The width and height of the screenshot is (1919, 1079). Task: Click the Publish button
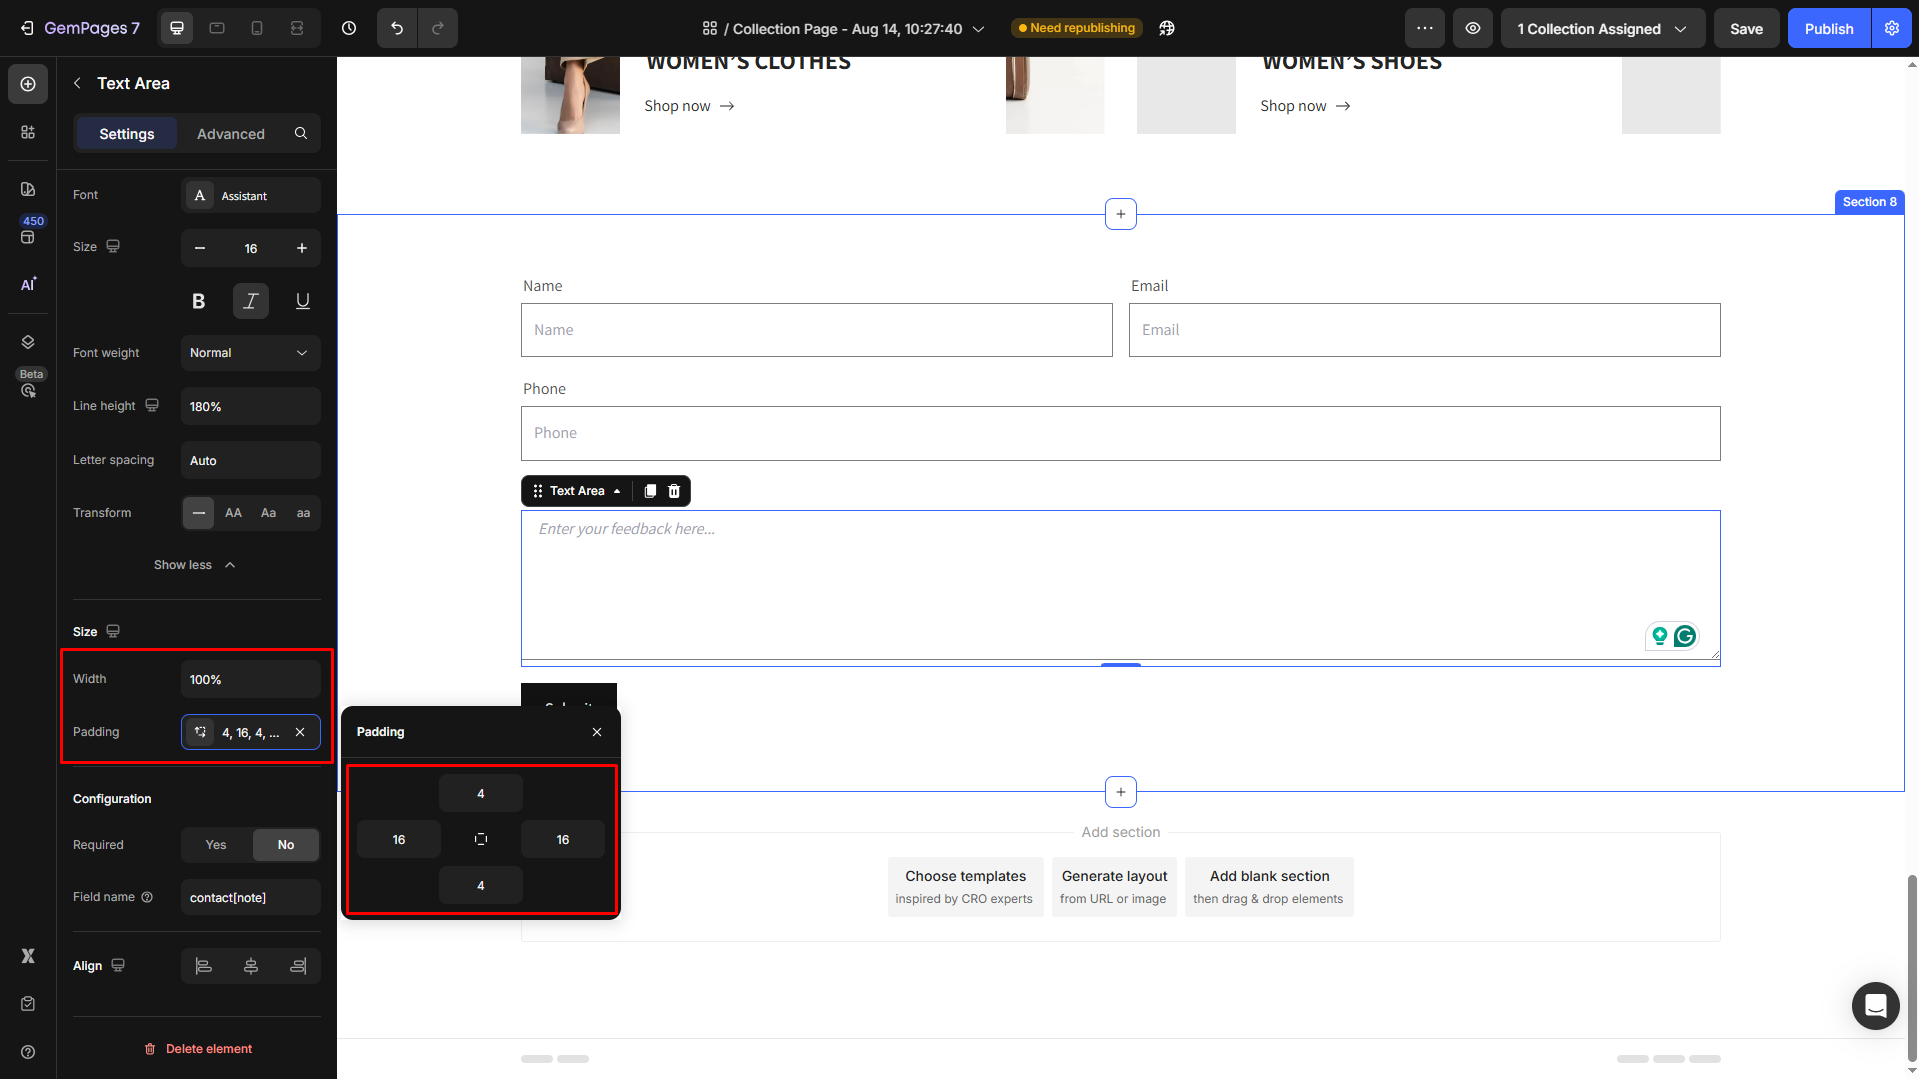(x=1828, y=28)
